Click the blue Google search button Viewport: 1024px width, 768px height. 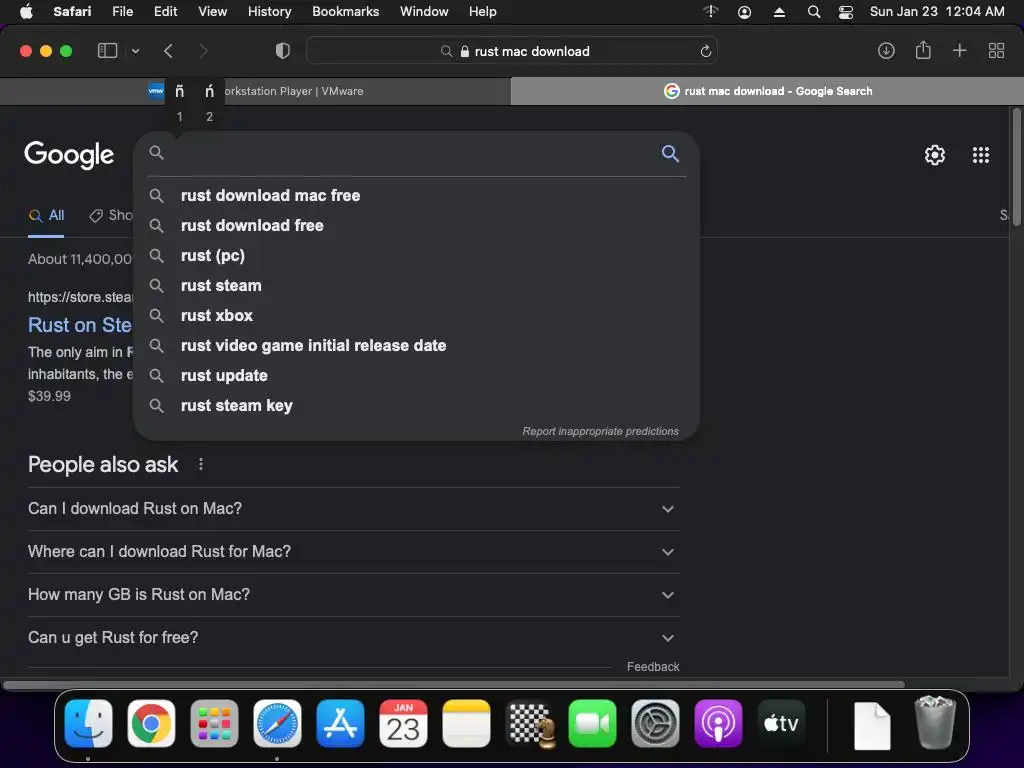670,153
